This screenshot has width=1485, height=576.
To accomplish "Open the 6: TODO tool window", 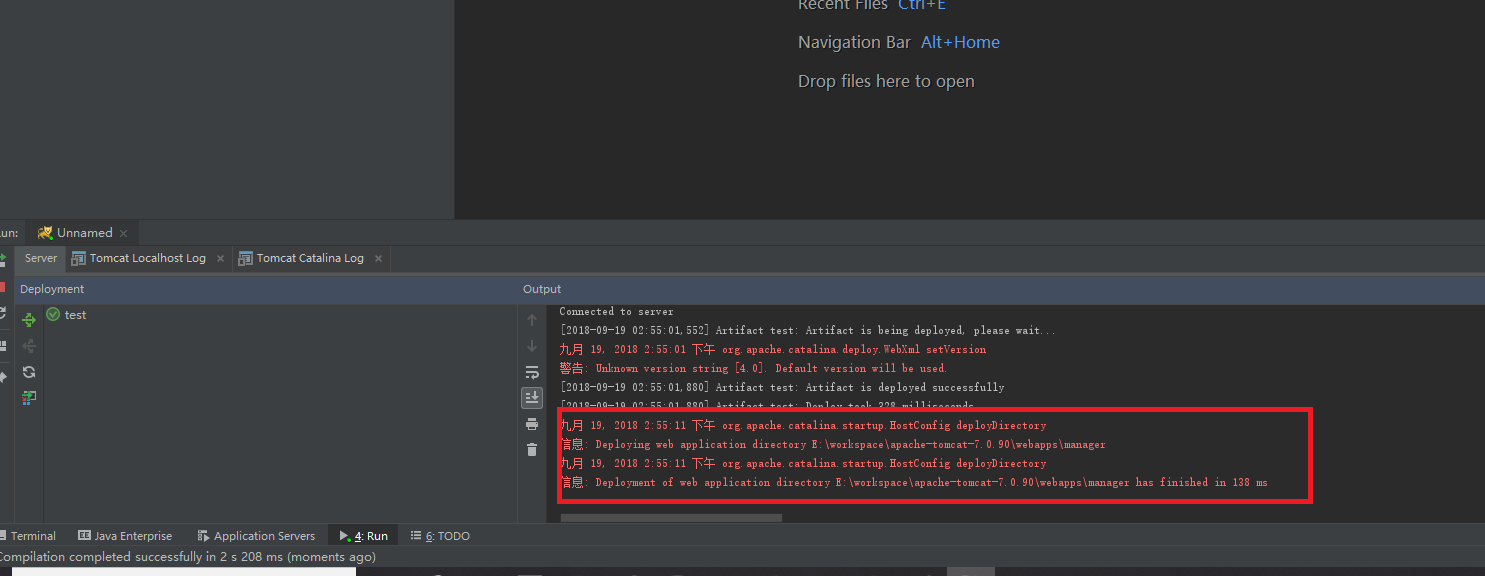I will tap(440, 536).
